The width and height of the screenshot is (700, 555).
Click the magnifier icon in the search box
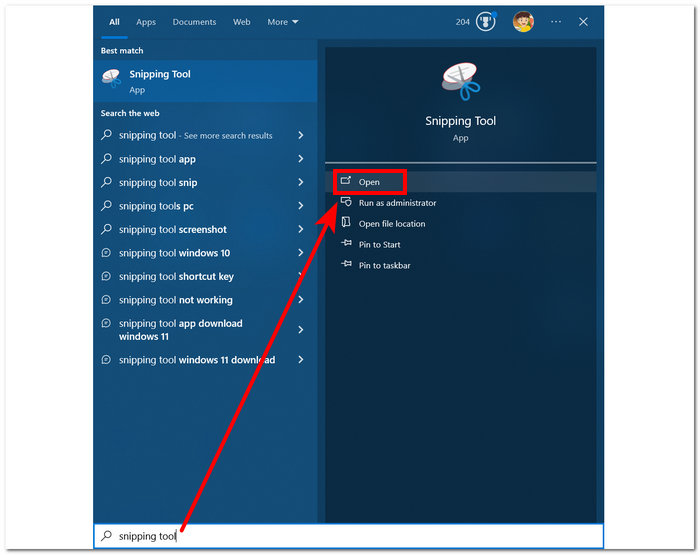(106, 536)
